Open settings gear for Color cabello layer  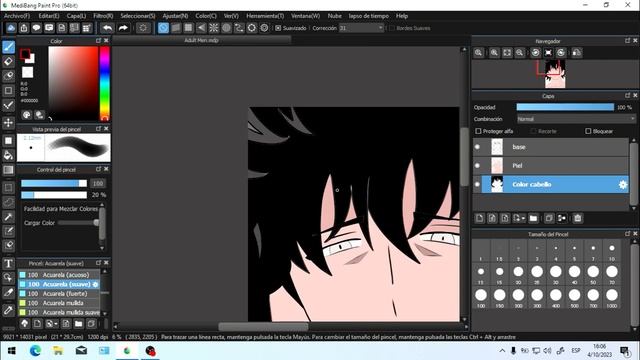pyautogui.click(x=622, y=184)
